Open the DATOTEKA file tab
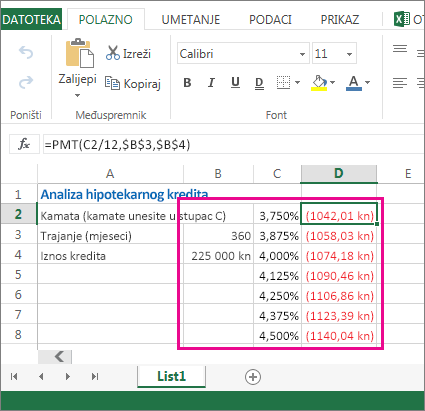425x411 pixels. click(31, 19)
